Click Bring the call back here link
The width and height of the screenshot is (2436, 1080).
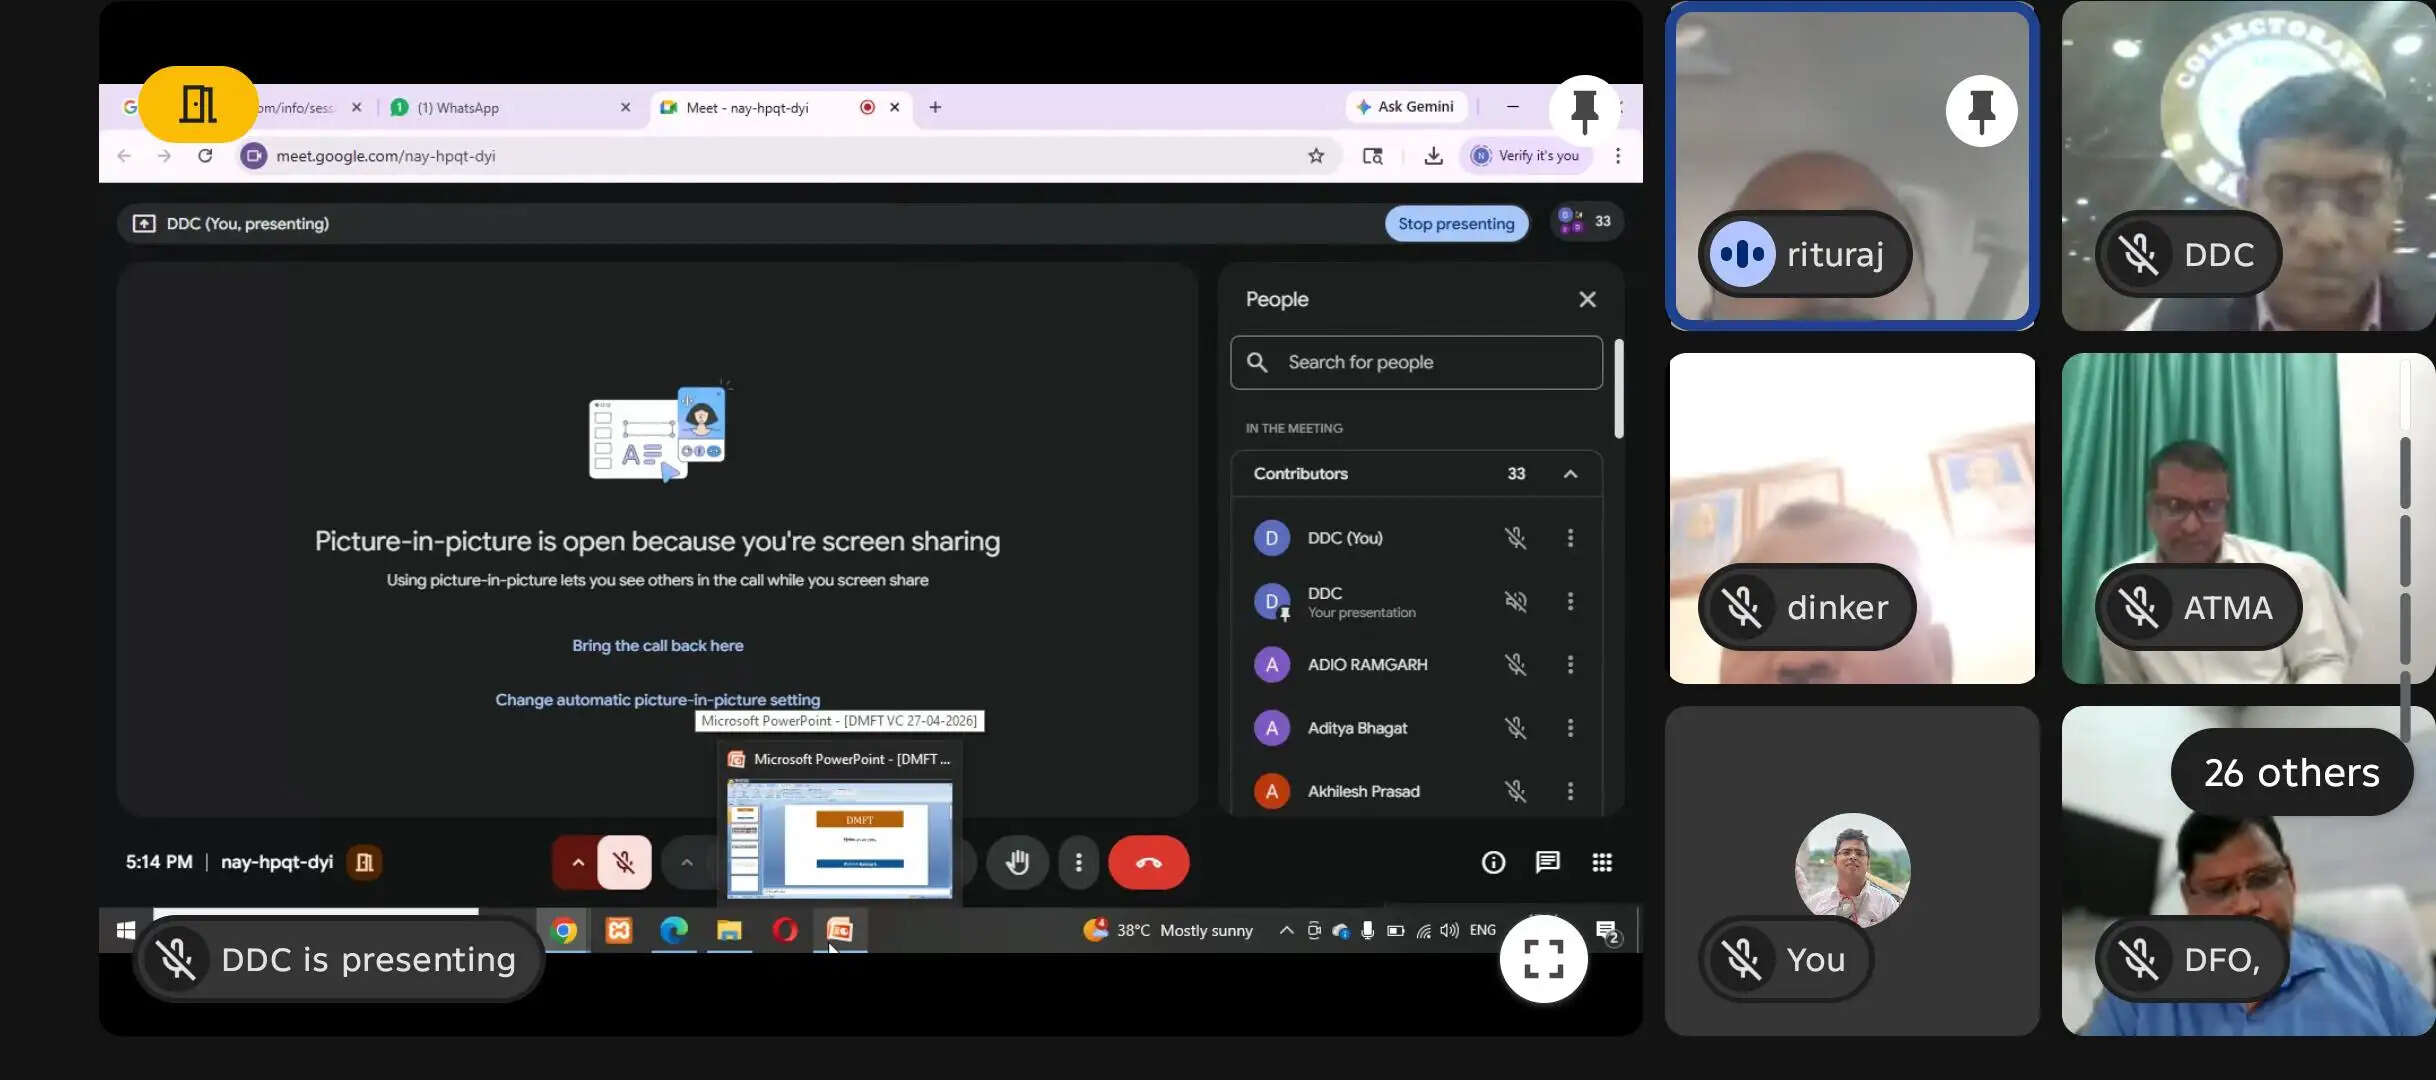(x=657, y=646)
